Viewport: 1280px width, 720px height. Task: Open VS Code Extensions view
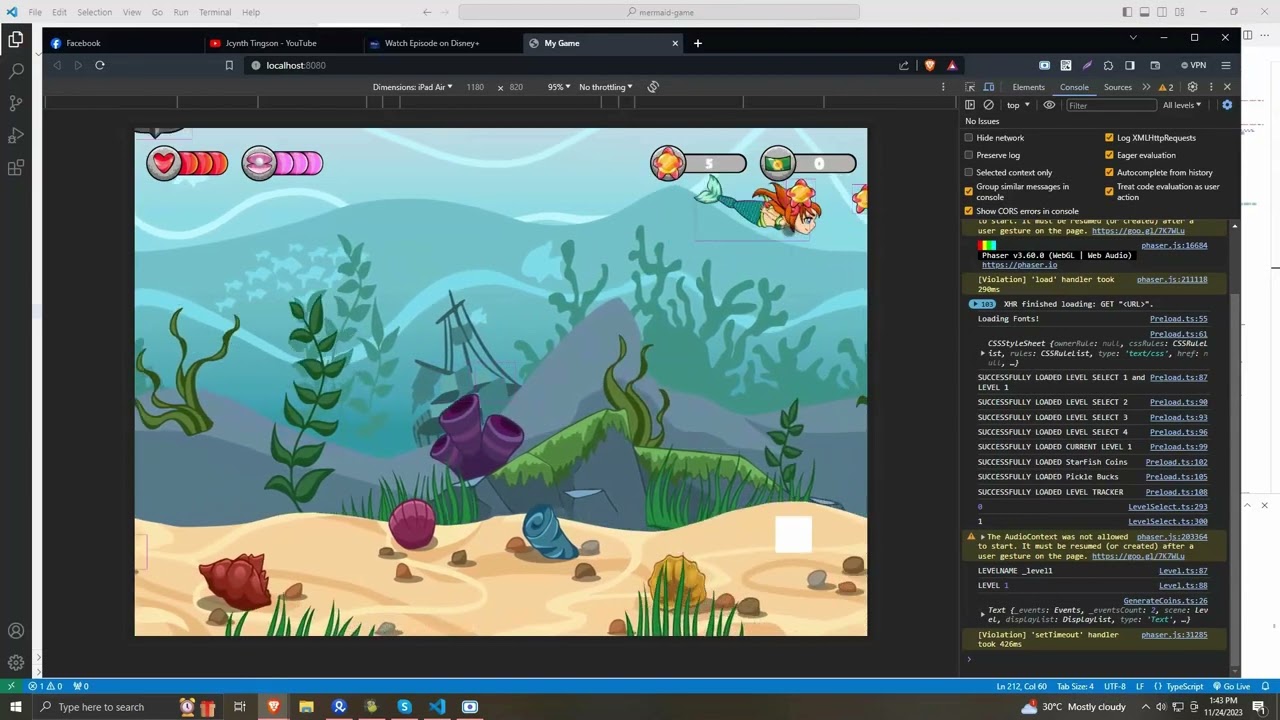[16, 167]
